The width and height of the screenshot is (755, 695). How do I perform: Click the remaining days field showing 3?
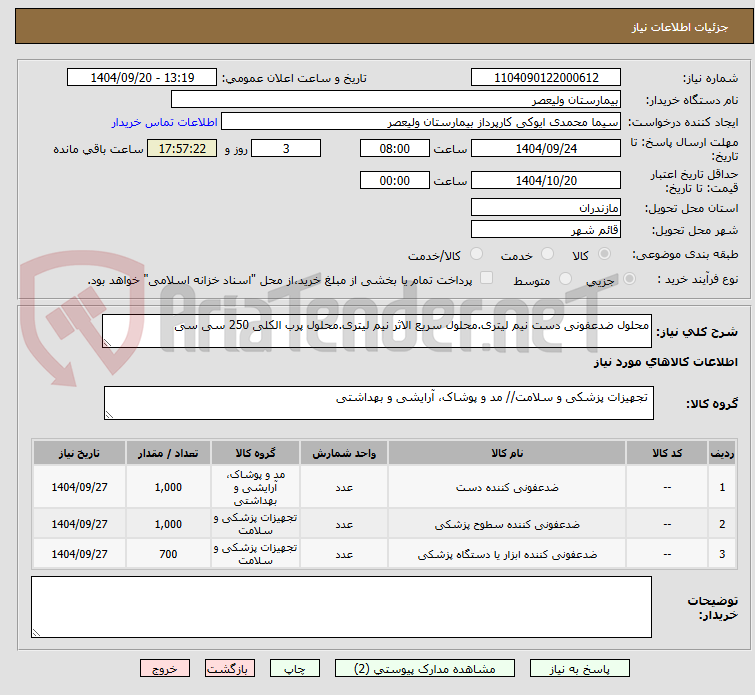[x=286, y=148]
